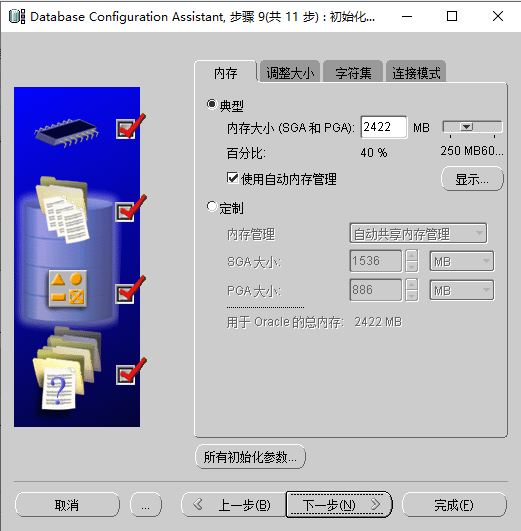The width and height of the screenshot is (521, 531).
Task: Click the memory chip icon
Action: coord(66,132)
